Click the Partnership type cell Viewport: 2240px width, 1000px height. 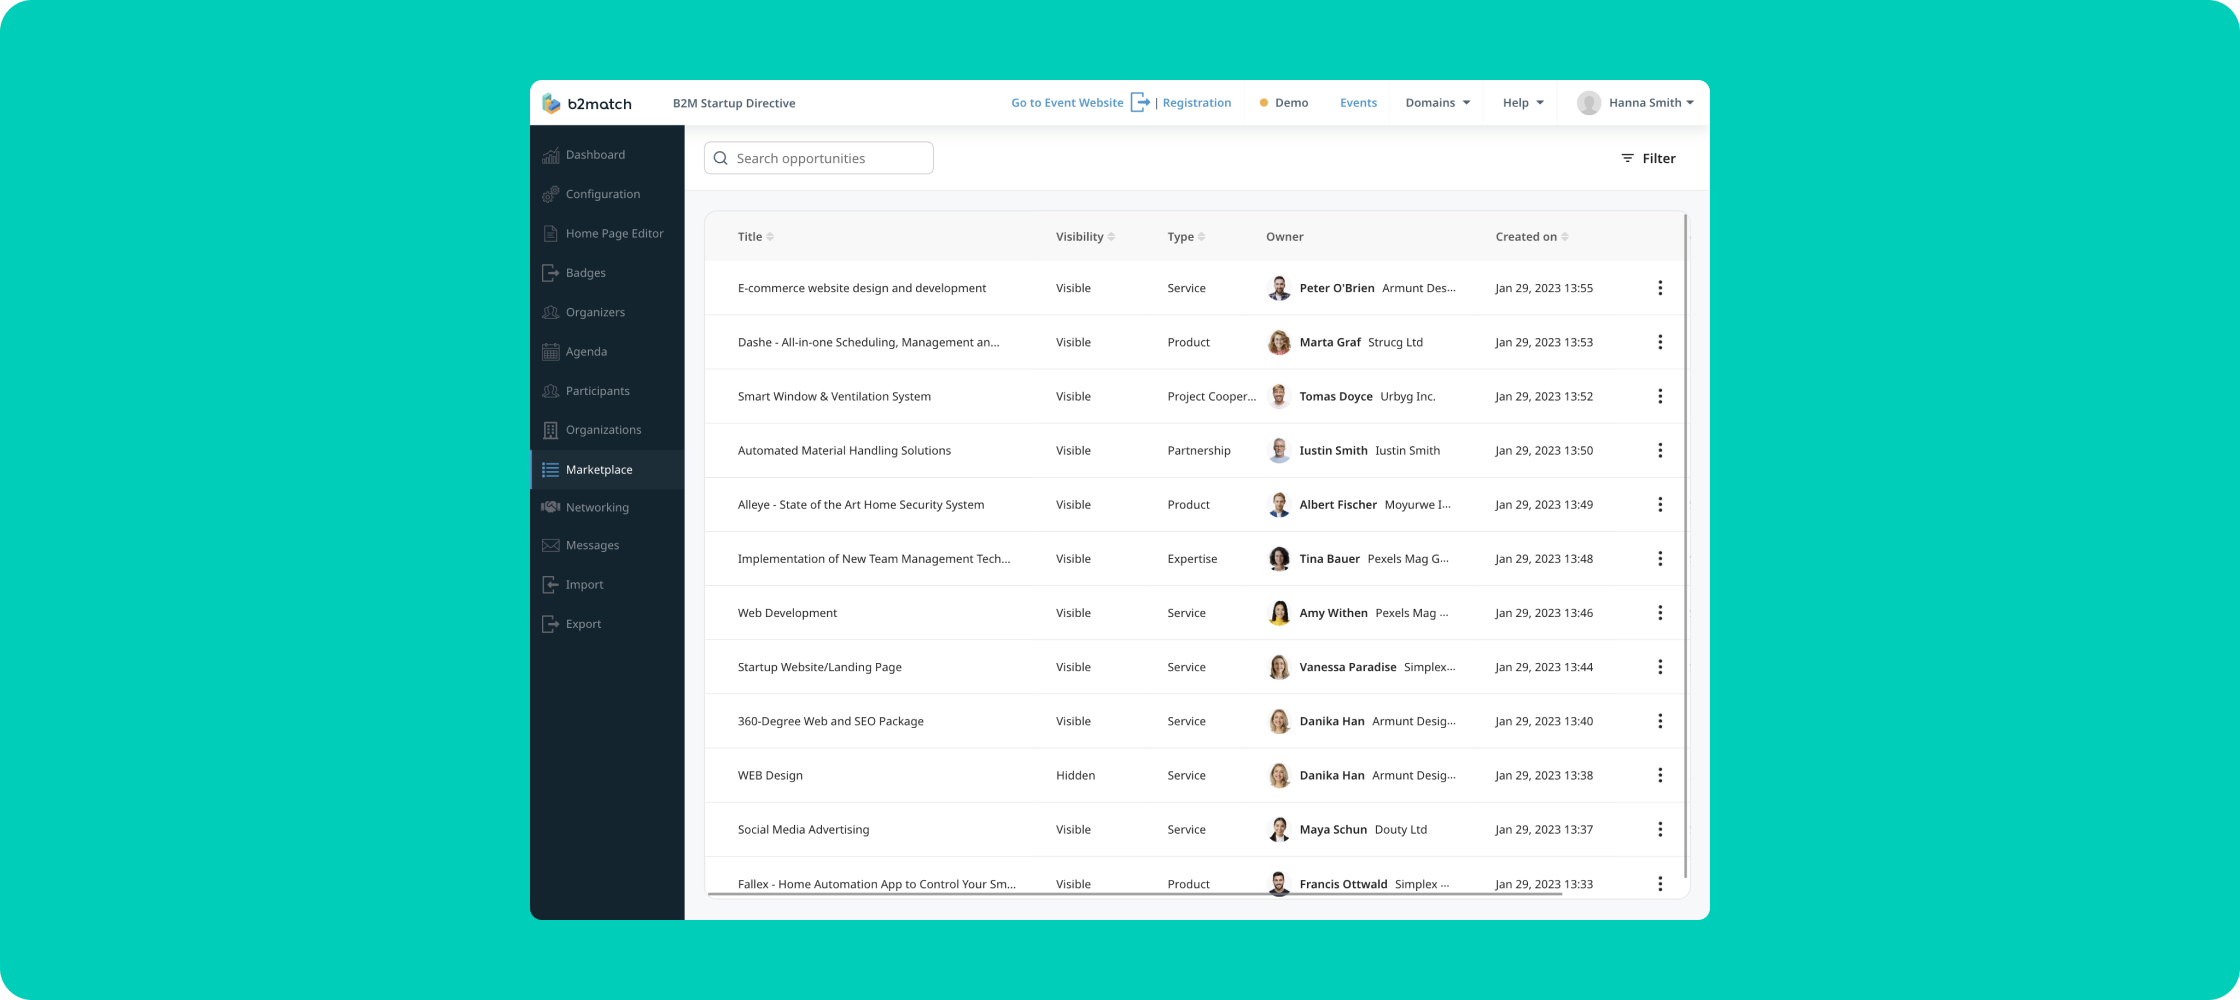(1199, 450)
